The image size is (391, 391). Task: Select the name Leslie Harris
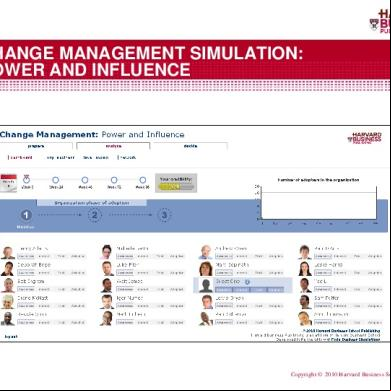(328, 265)
